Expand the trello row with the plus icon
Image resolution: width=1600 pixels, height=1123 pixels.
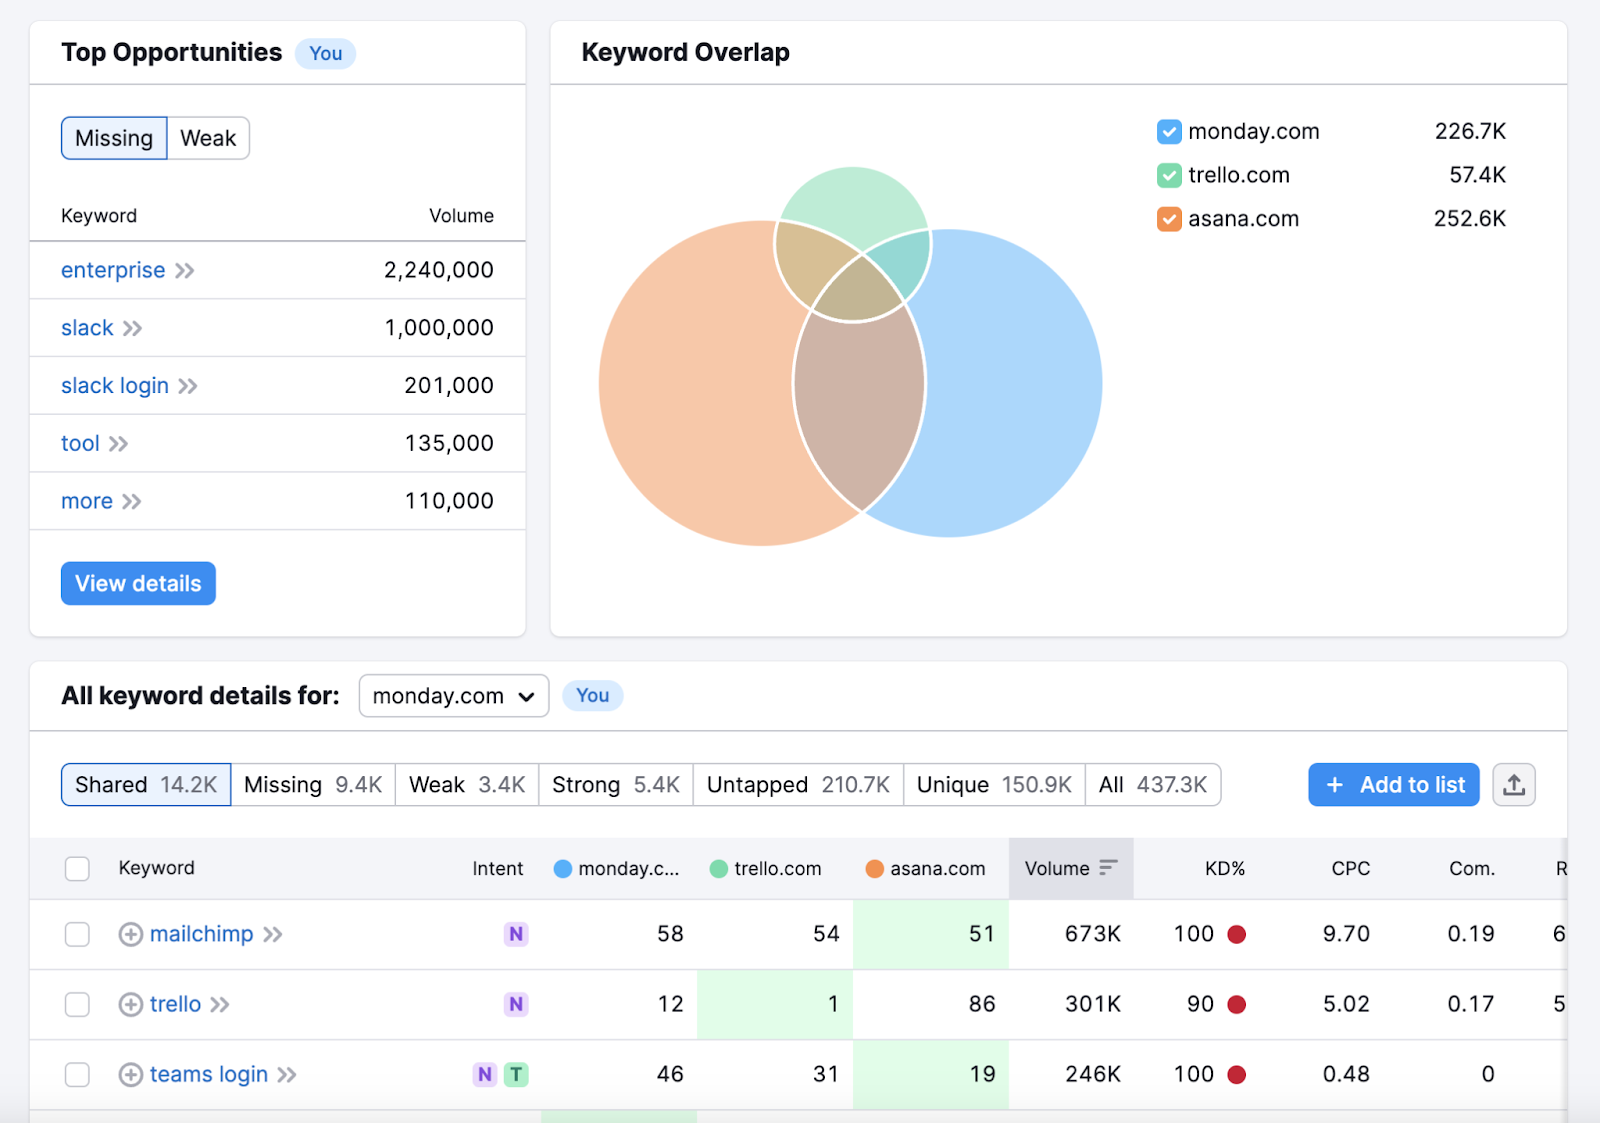130,1004
